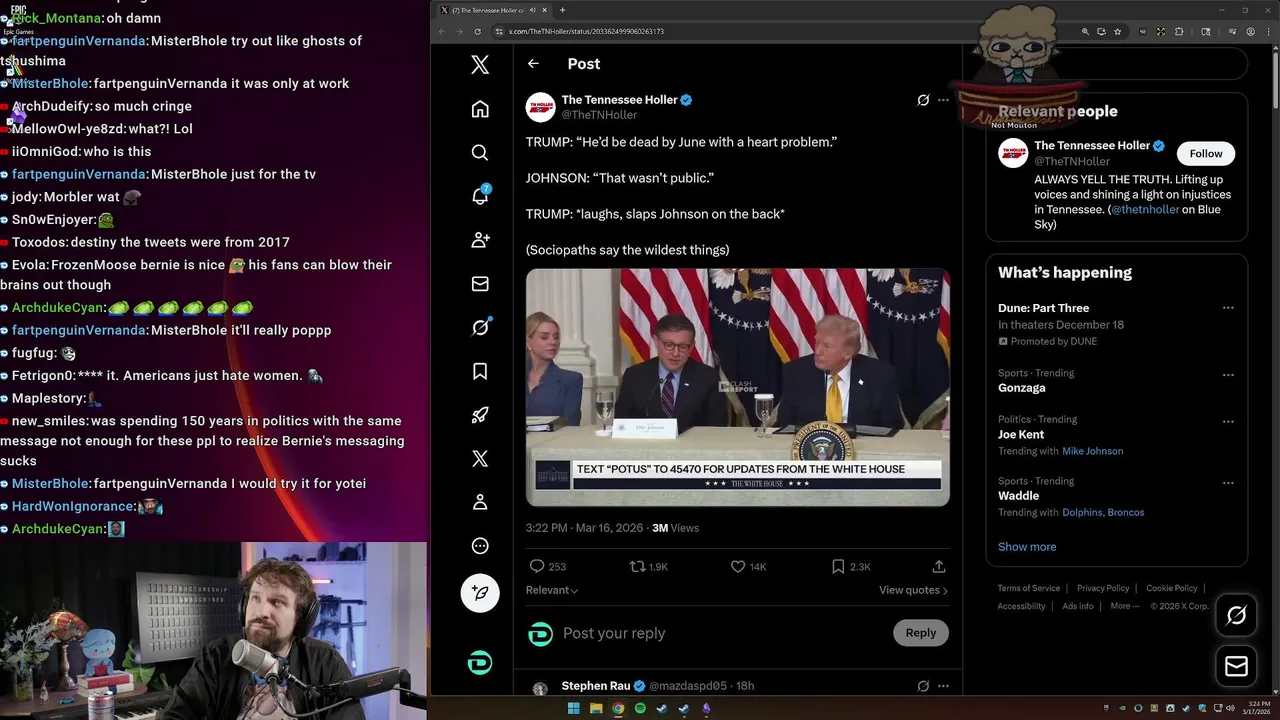Open Waddle trending topic
Image resolution: width=1280 pixels, height=720 pixels.
point(1018,496)
